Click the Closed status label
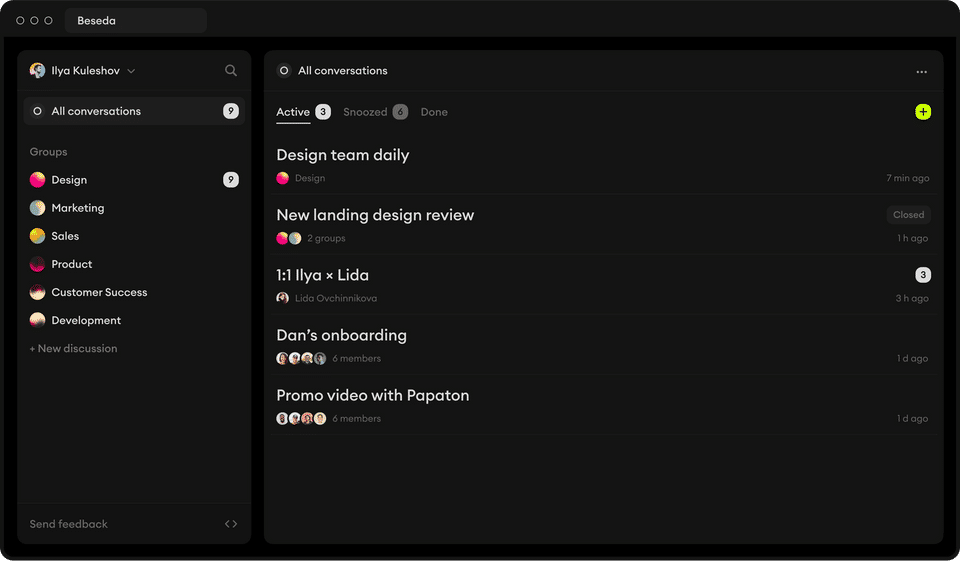This screenshot has height=561, width=960. point(909,215)
